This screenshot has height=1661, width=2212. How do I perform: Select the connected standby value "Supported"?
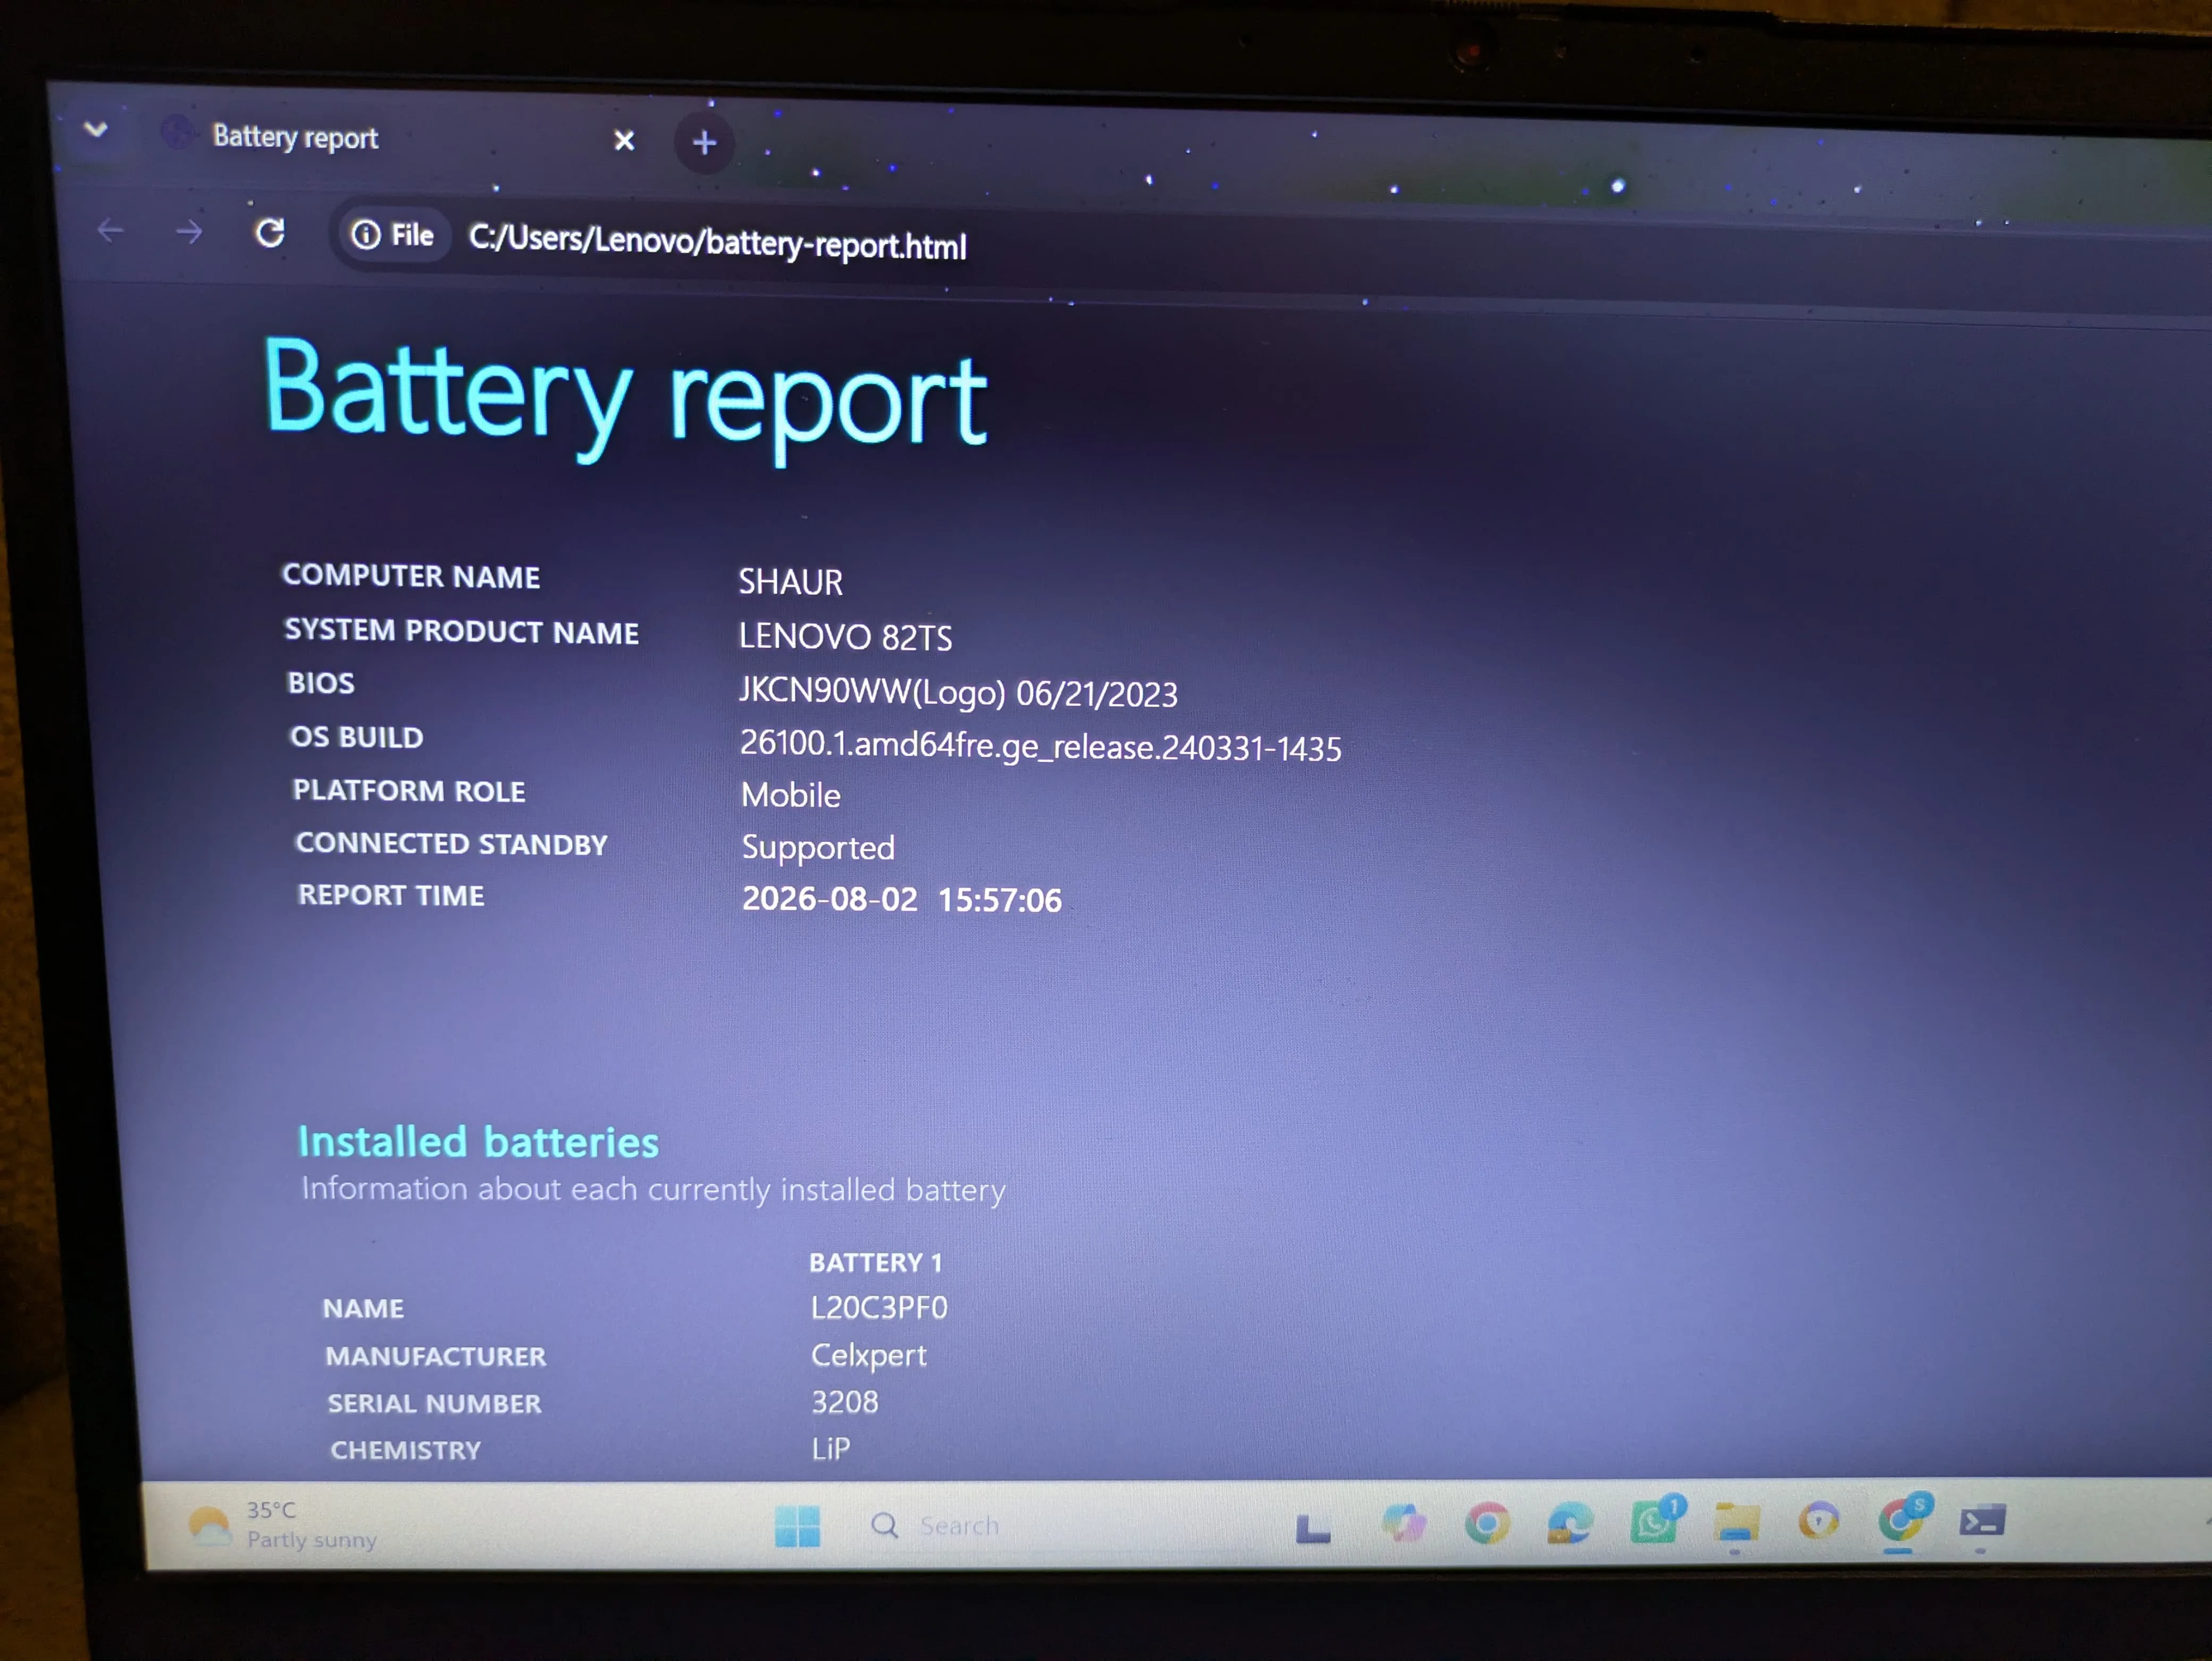(818, 848)
